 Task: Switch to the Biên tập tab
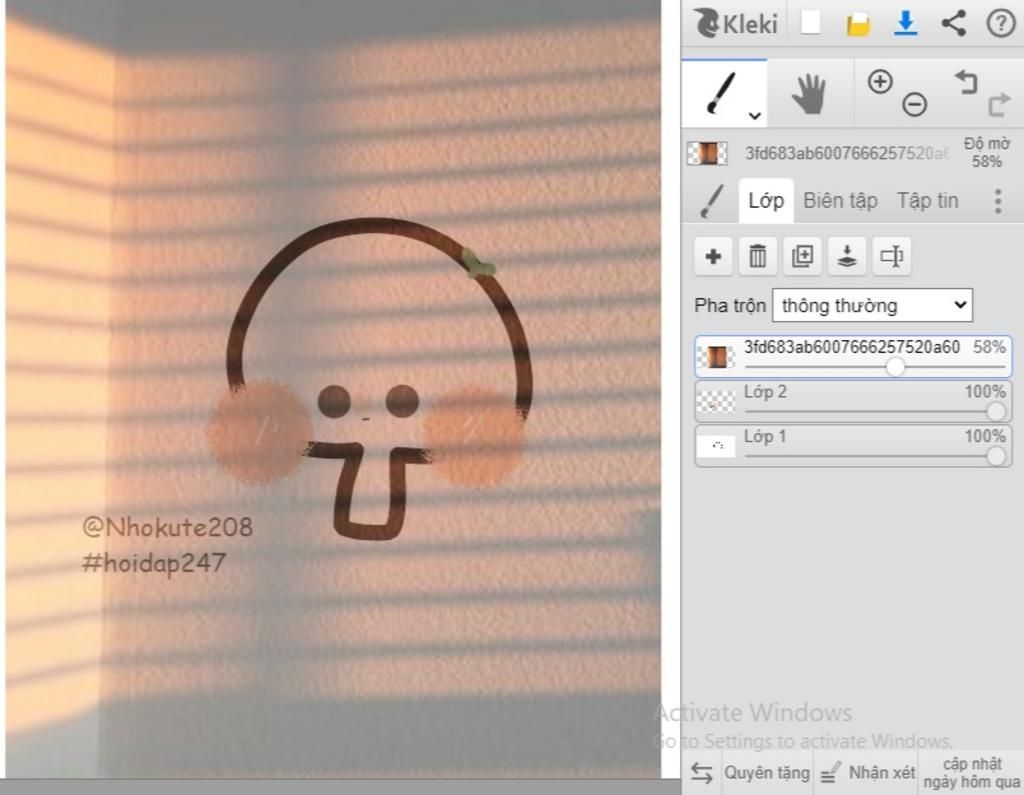click(840, 201)
